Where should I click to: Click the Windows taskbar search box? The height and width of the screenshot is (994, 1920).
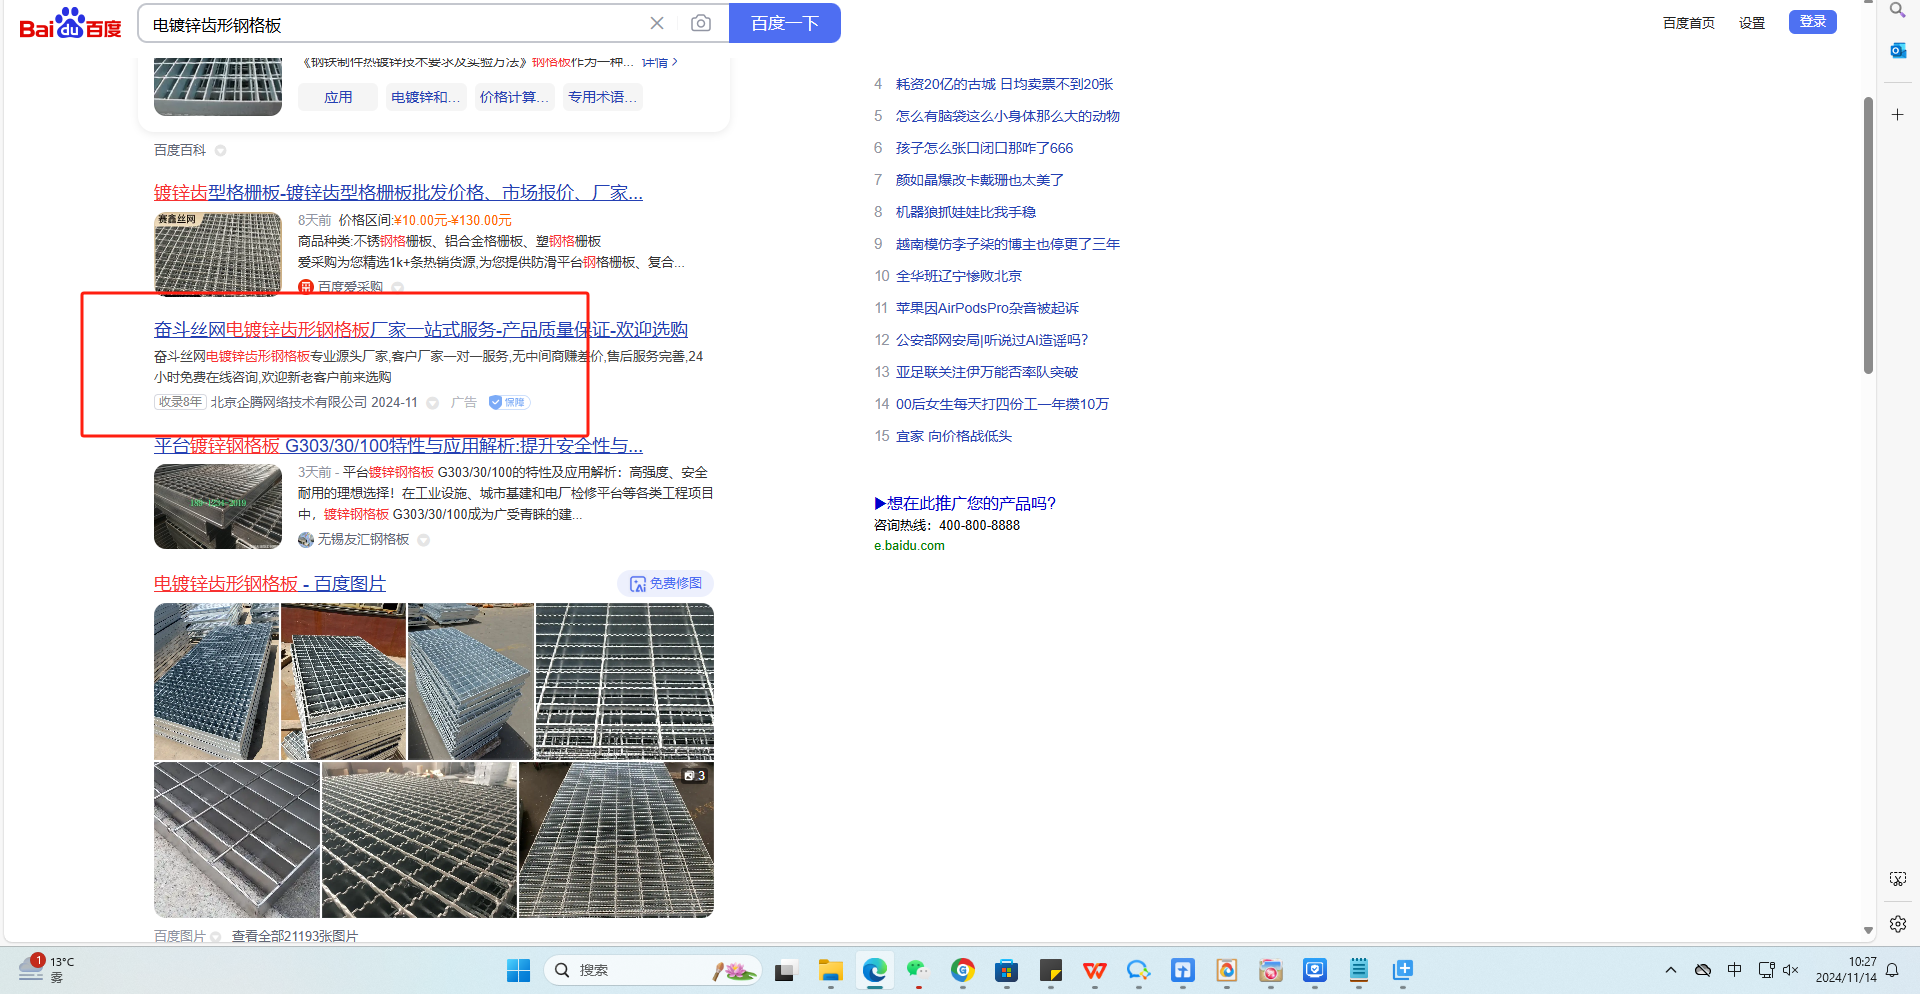coord(653,970)
